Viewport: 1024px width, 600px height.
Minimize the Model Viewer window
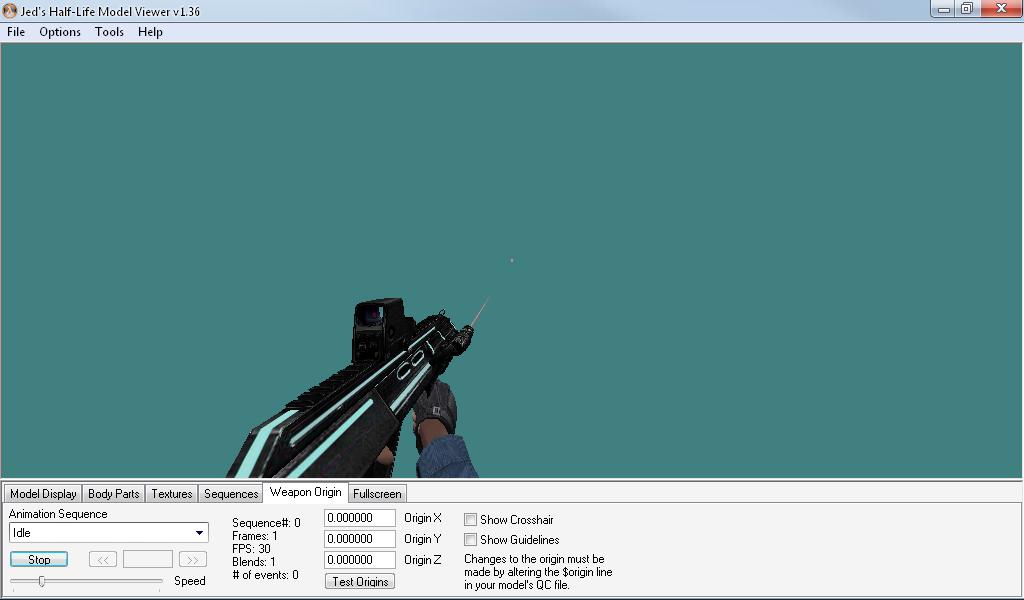point(944,9)
